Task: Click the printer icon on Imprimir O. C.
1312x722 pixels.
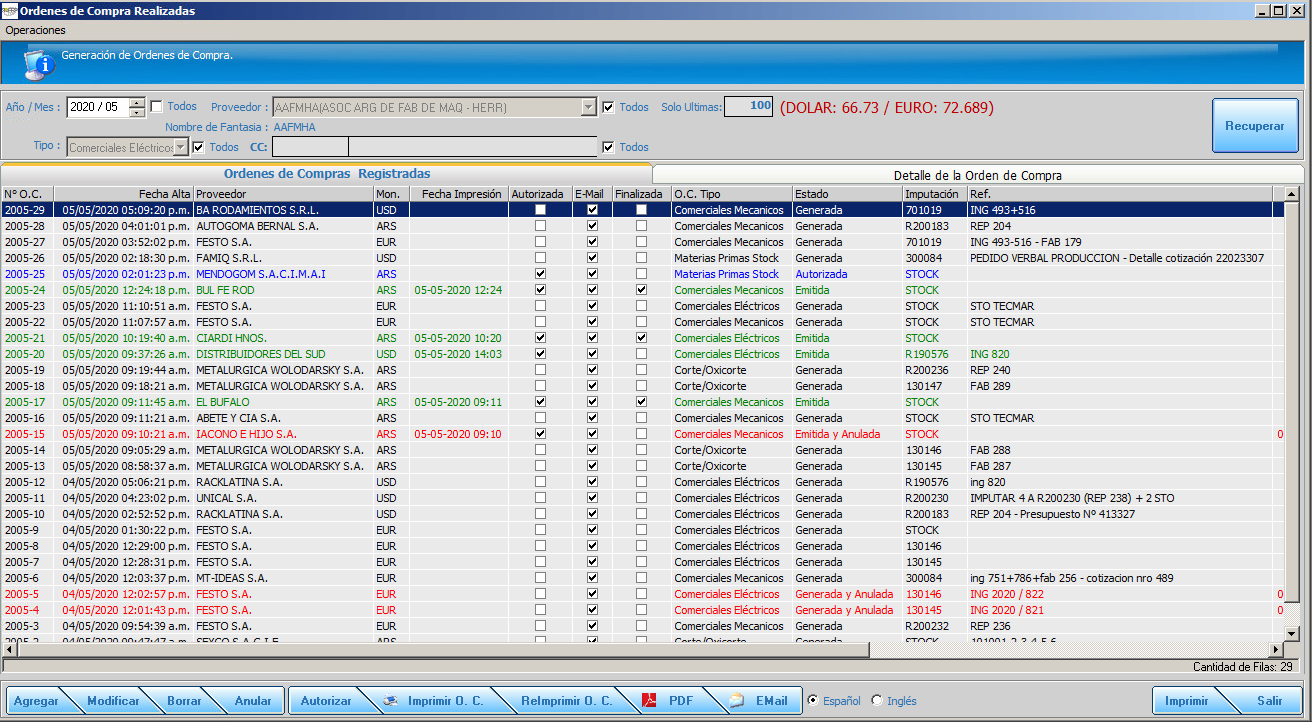Action: coord(391,701)
